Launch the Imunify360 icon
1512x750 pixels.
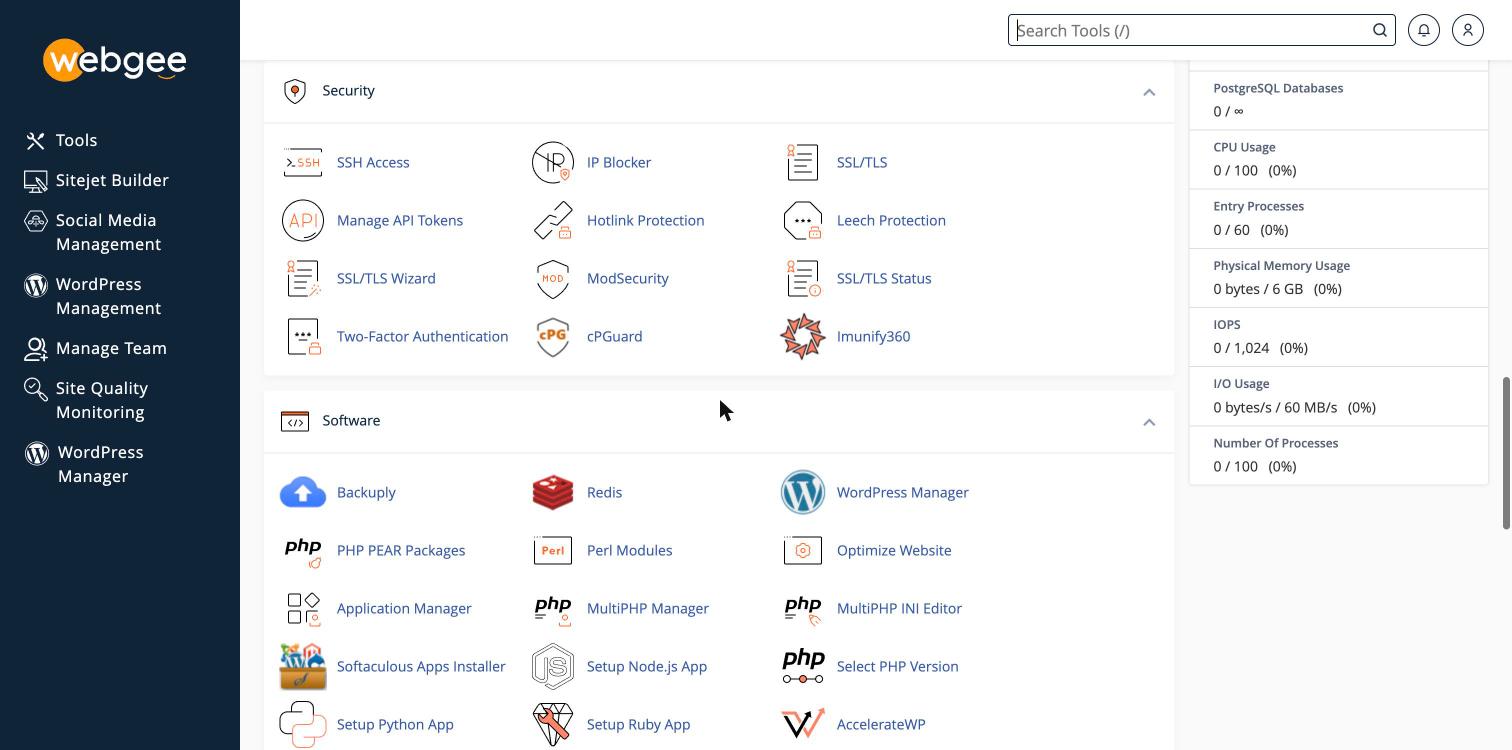click(x=803, y=336)
